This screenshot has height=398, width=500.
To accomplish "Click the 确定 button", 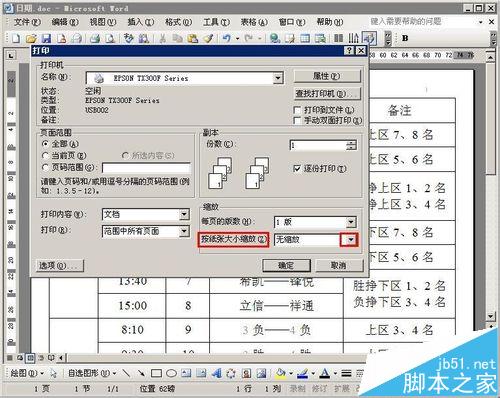I will coord(286,266).
